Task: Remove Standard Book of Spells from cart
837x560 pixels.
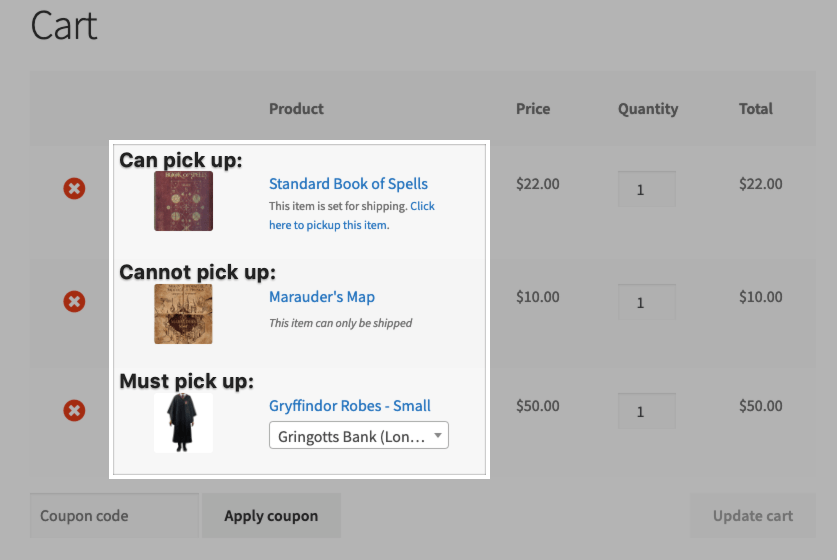Action: 74,188
